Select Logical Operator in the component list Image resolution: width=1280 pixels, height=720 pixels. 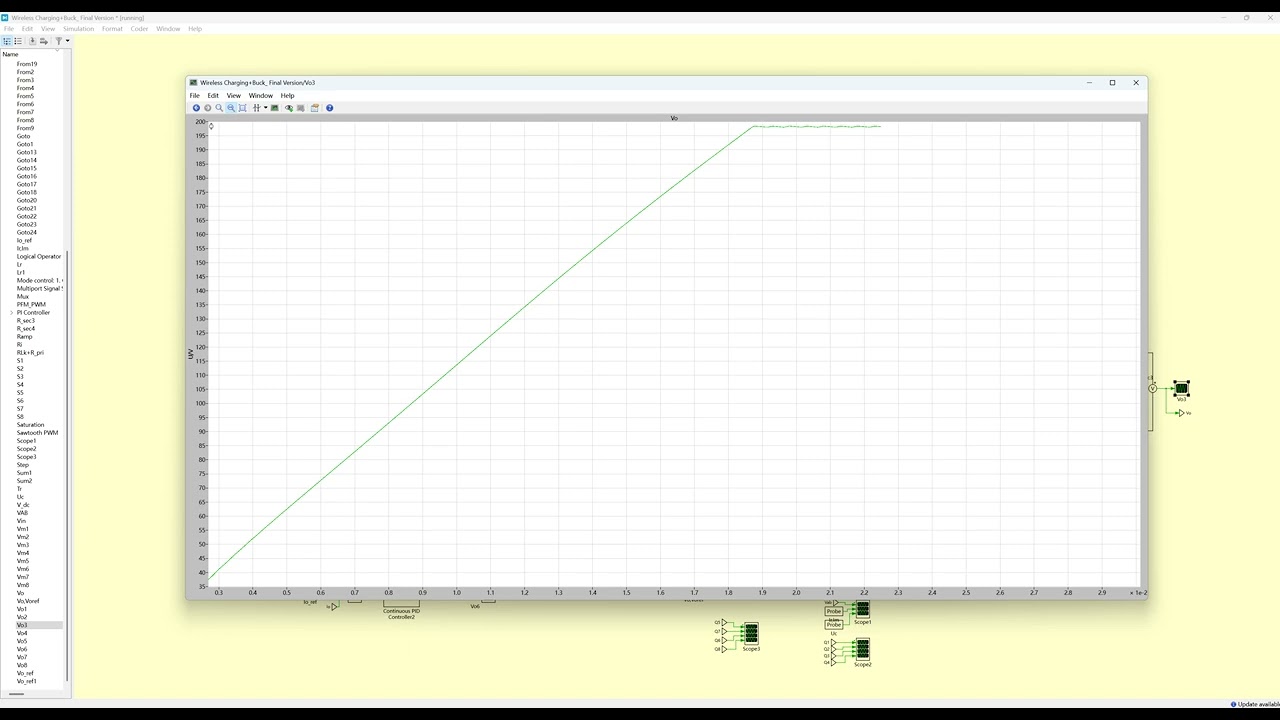pyautogui.click(x=39, y=257)
